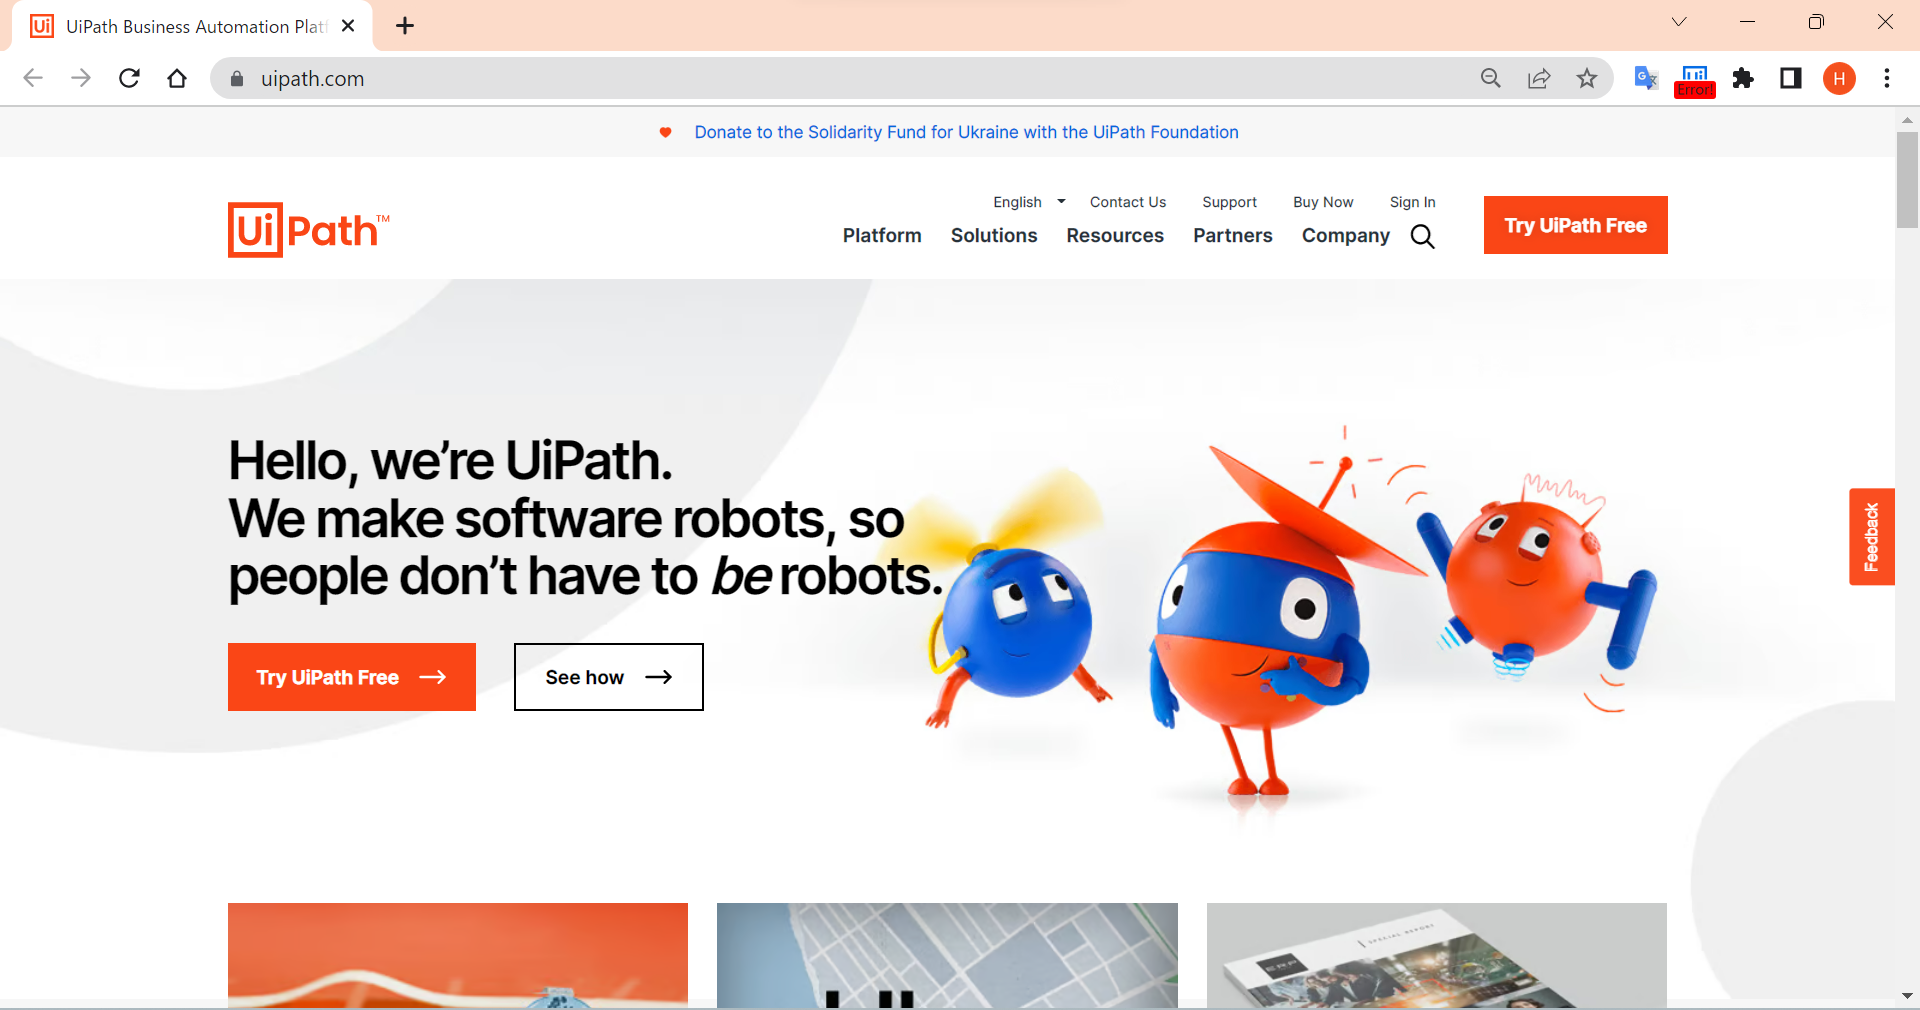Go to the browser home page icon
This screenshot has width=1920, height=1010.
click(x=177, y=78)
